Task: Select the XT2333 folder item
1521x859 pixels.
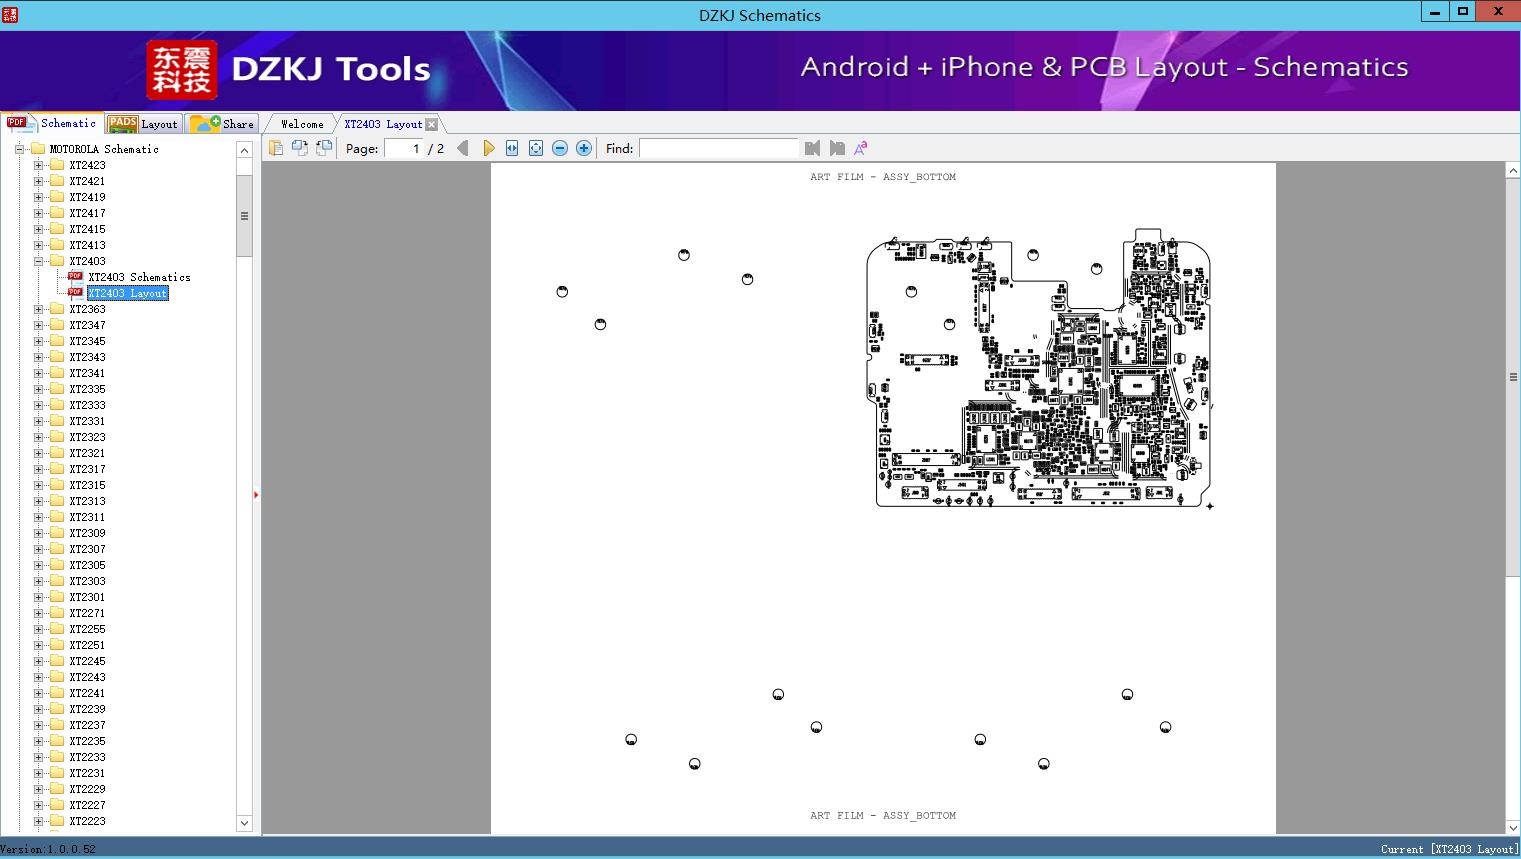Action: click(87, 405)
